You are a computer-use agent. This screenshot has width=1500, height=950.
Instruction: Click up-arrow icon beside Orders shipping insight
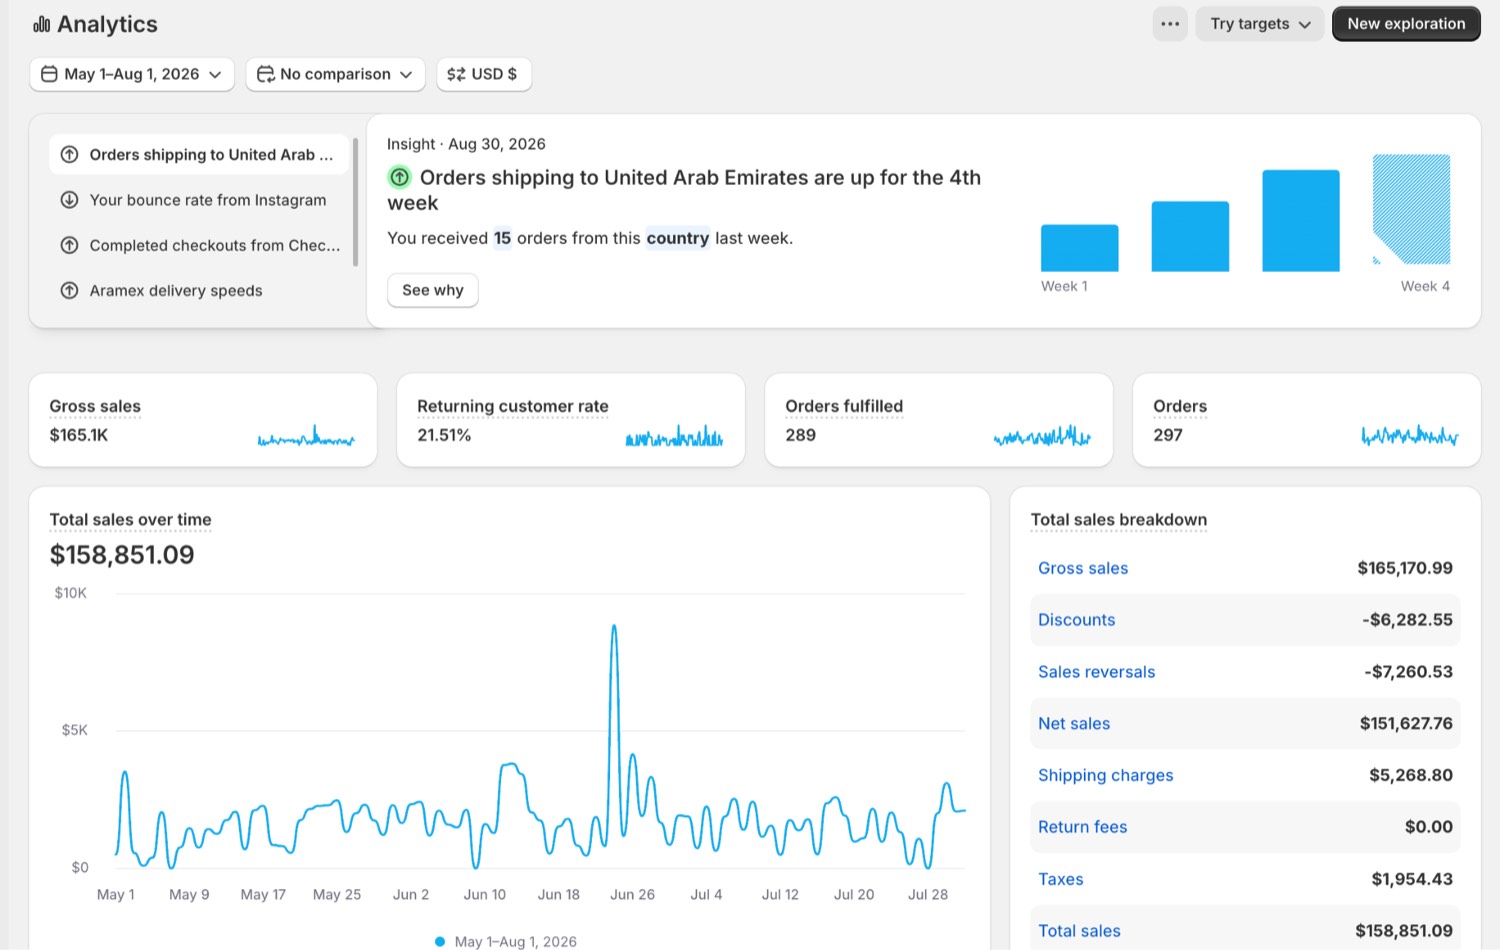pyautogui.click(x=69, y=154)
